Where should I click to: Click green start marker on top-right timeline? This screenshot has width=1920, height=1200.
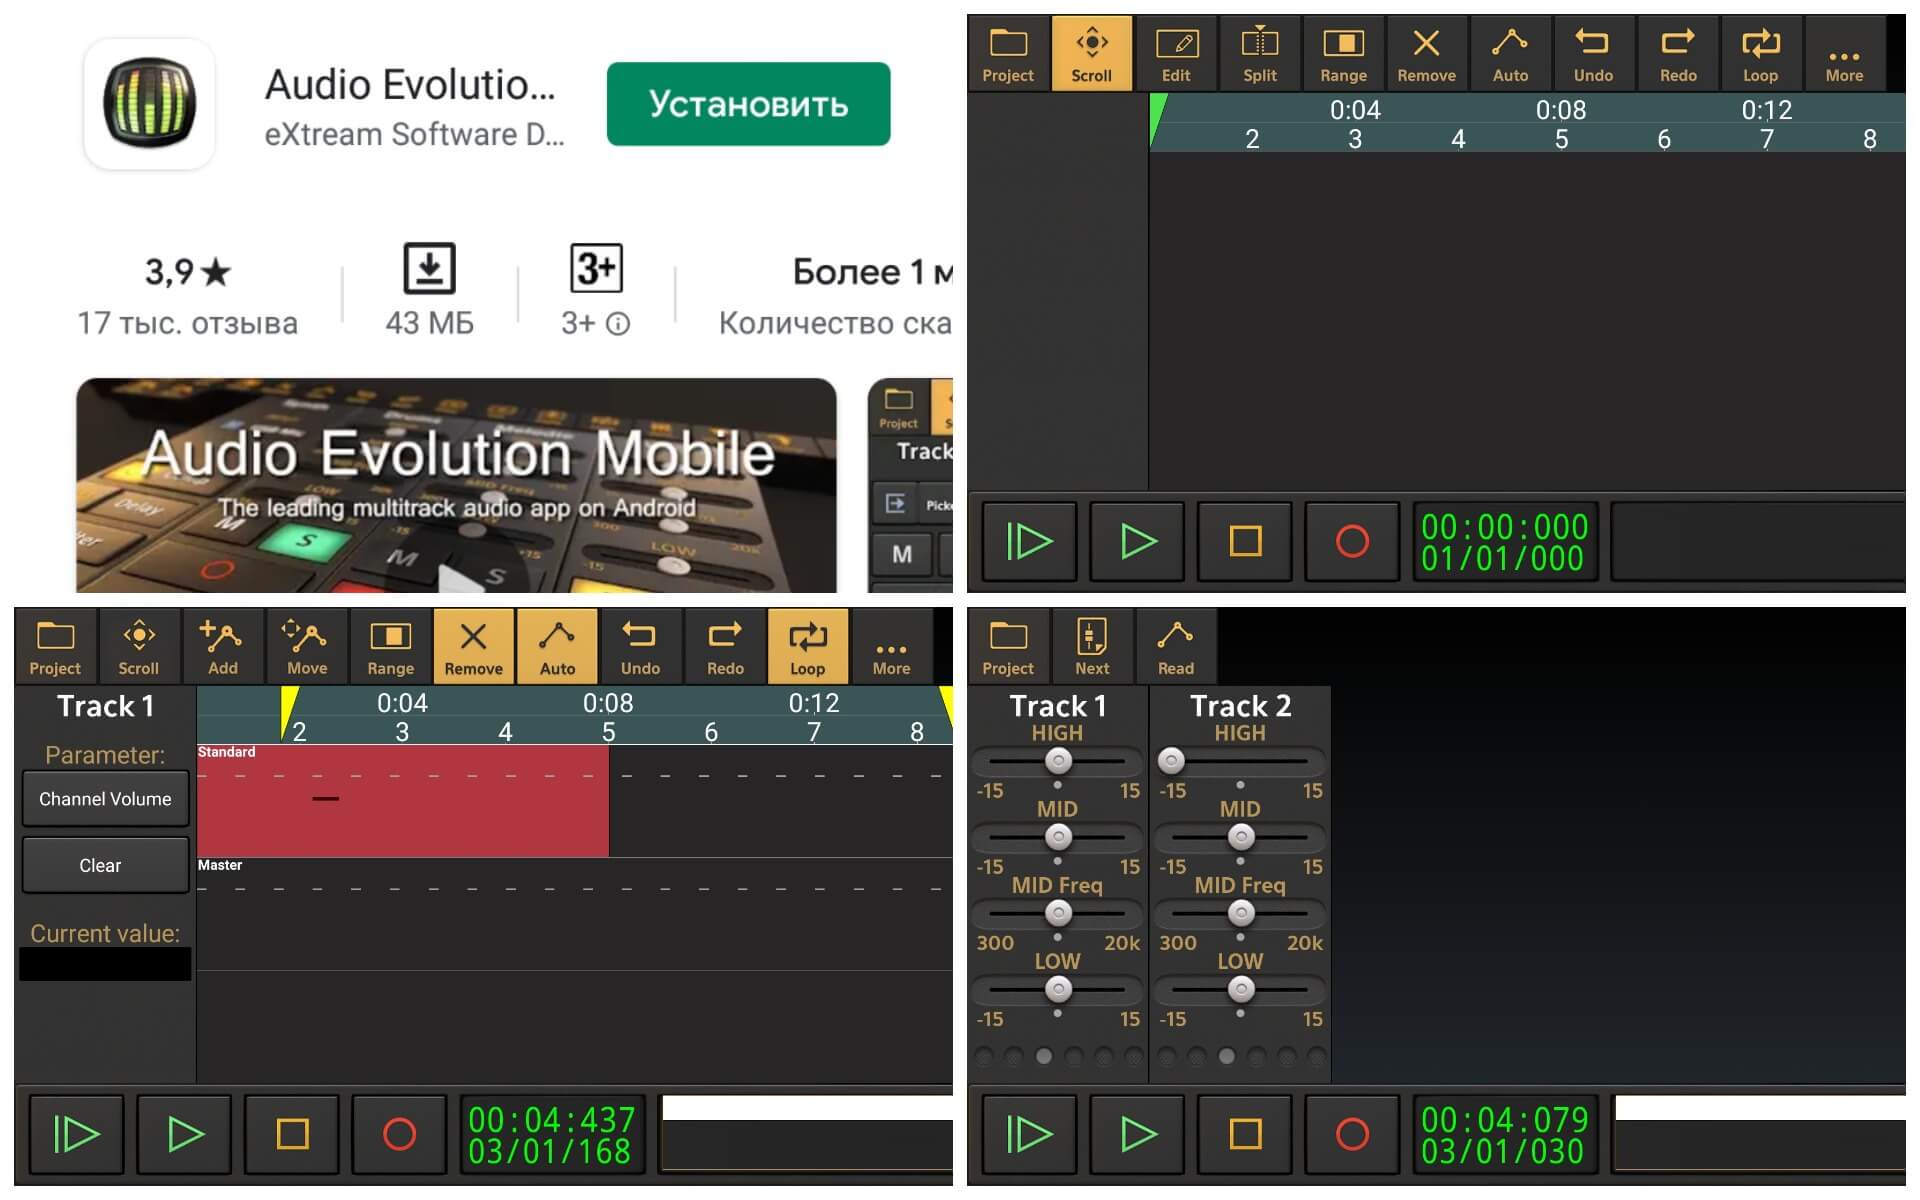point(1157,118)
